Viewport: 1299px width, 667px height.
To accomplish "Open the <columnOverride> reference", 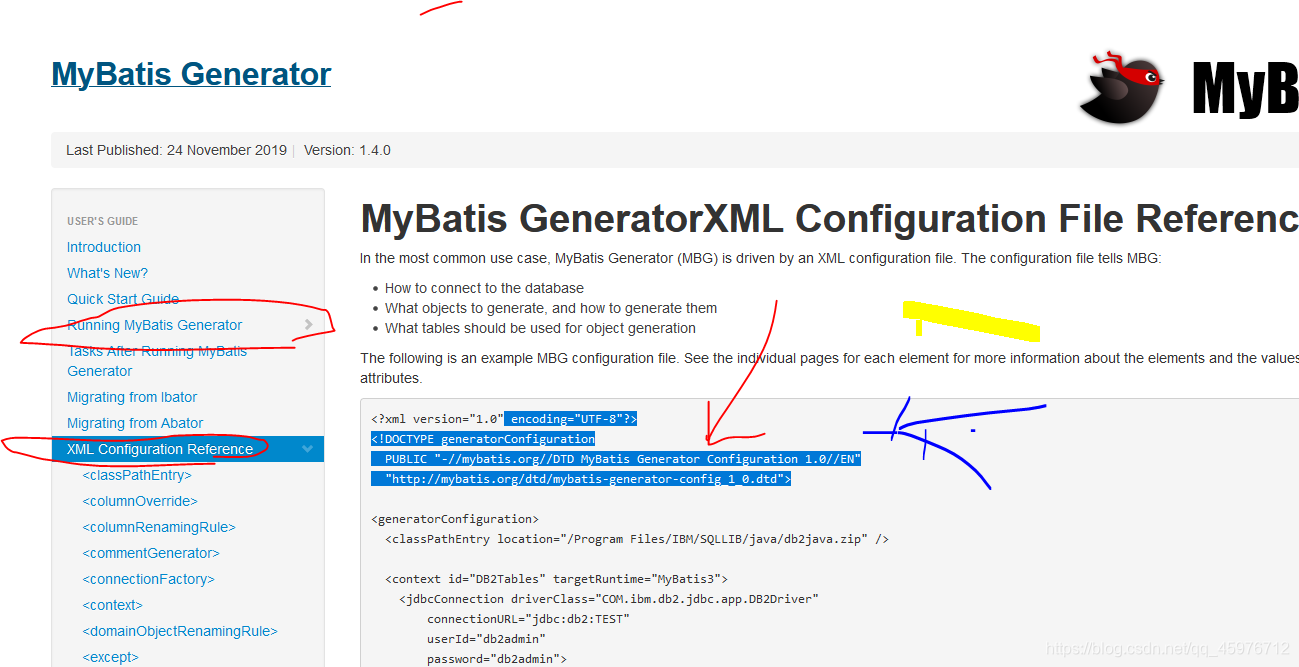I will (x=140, y=501).
